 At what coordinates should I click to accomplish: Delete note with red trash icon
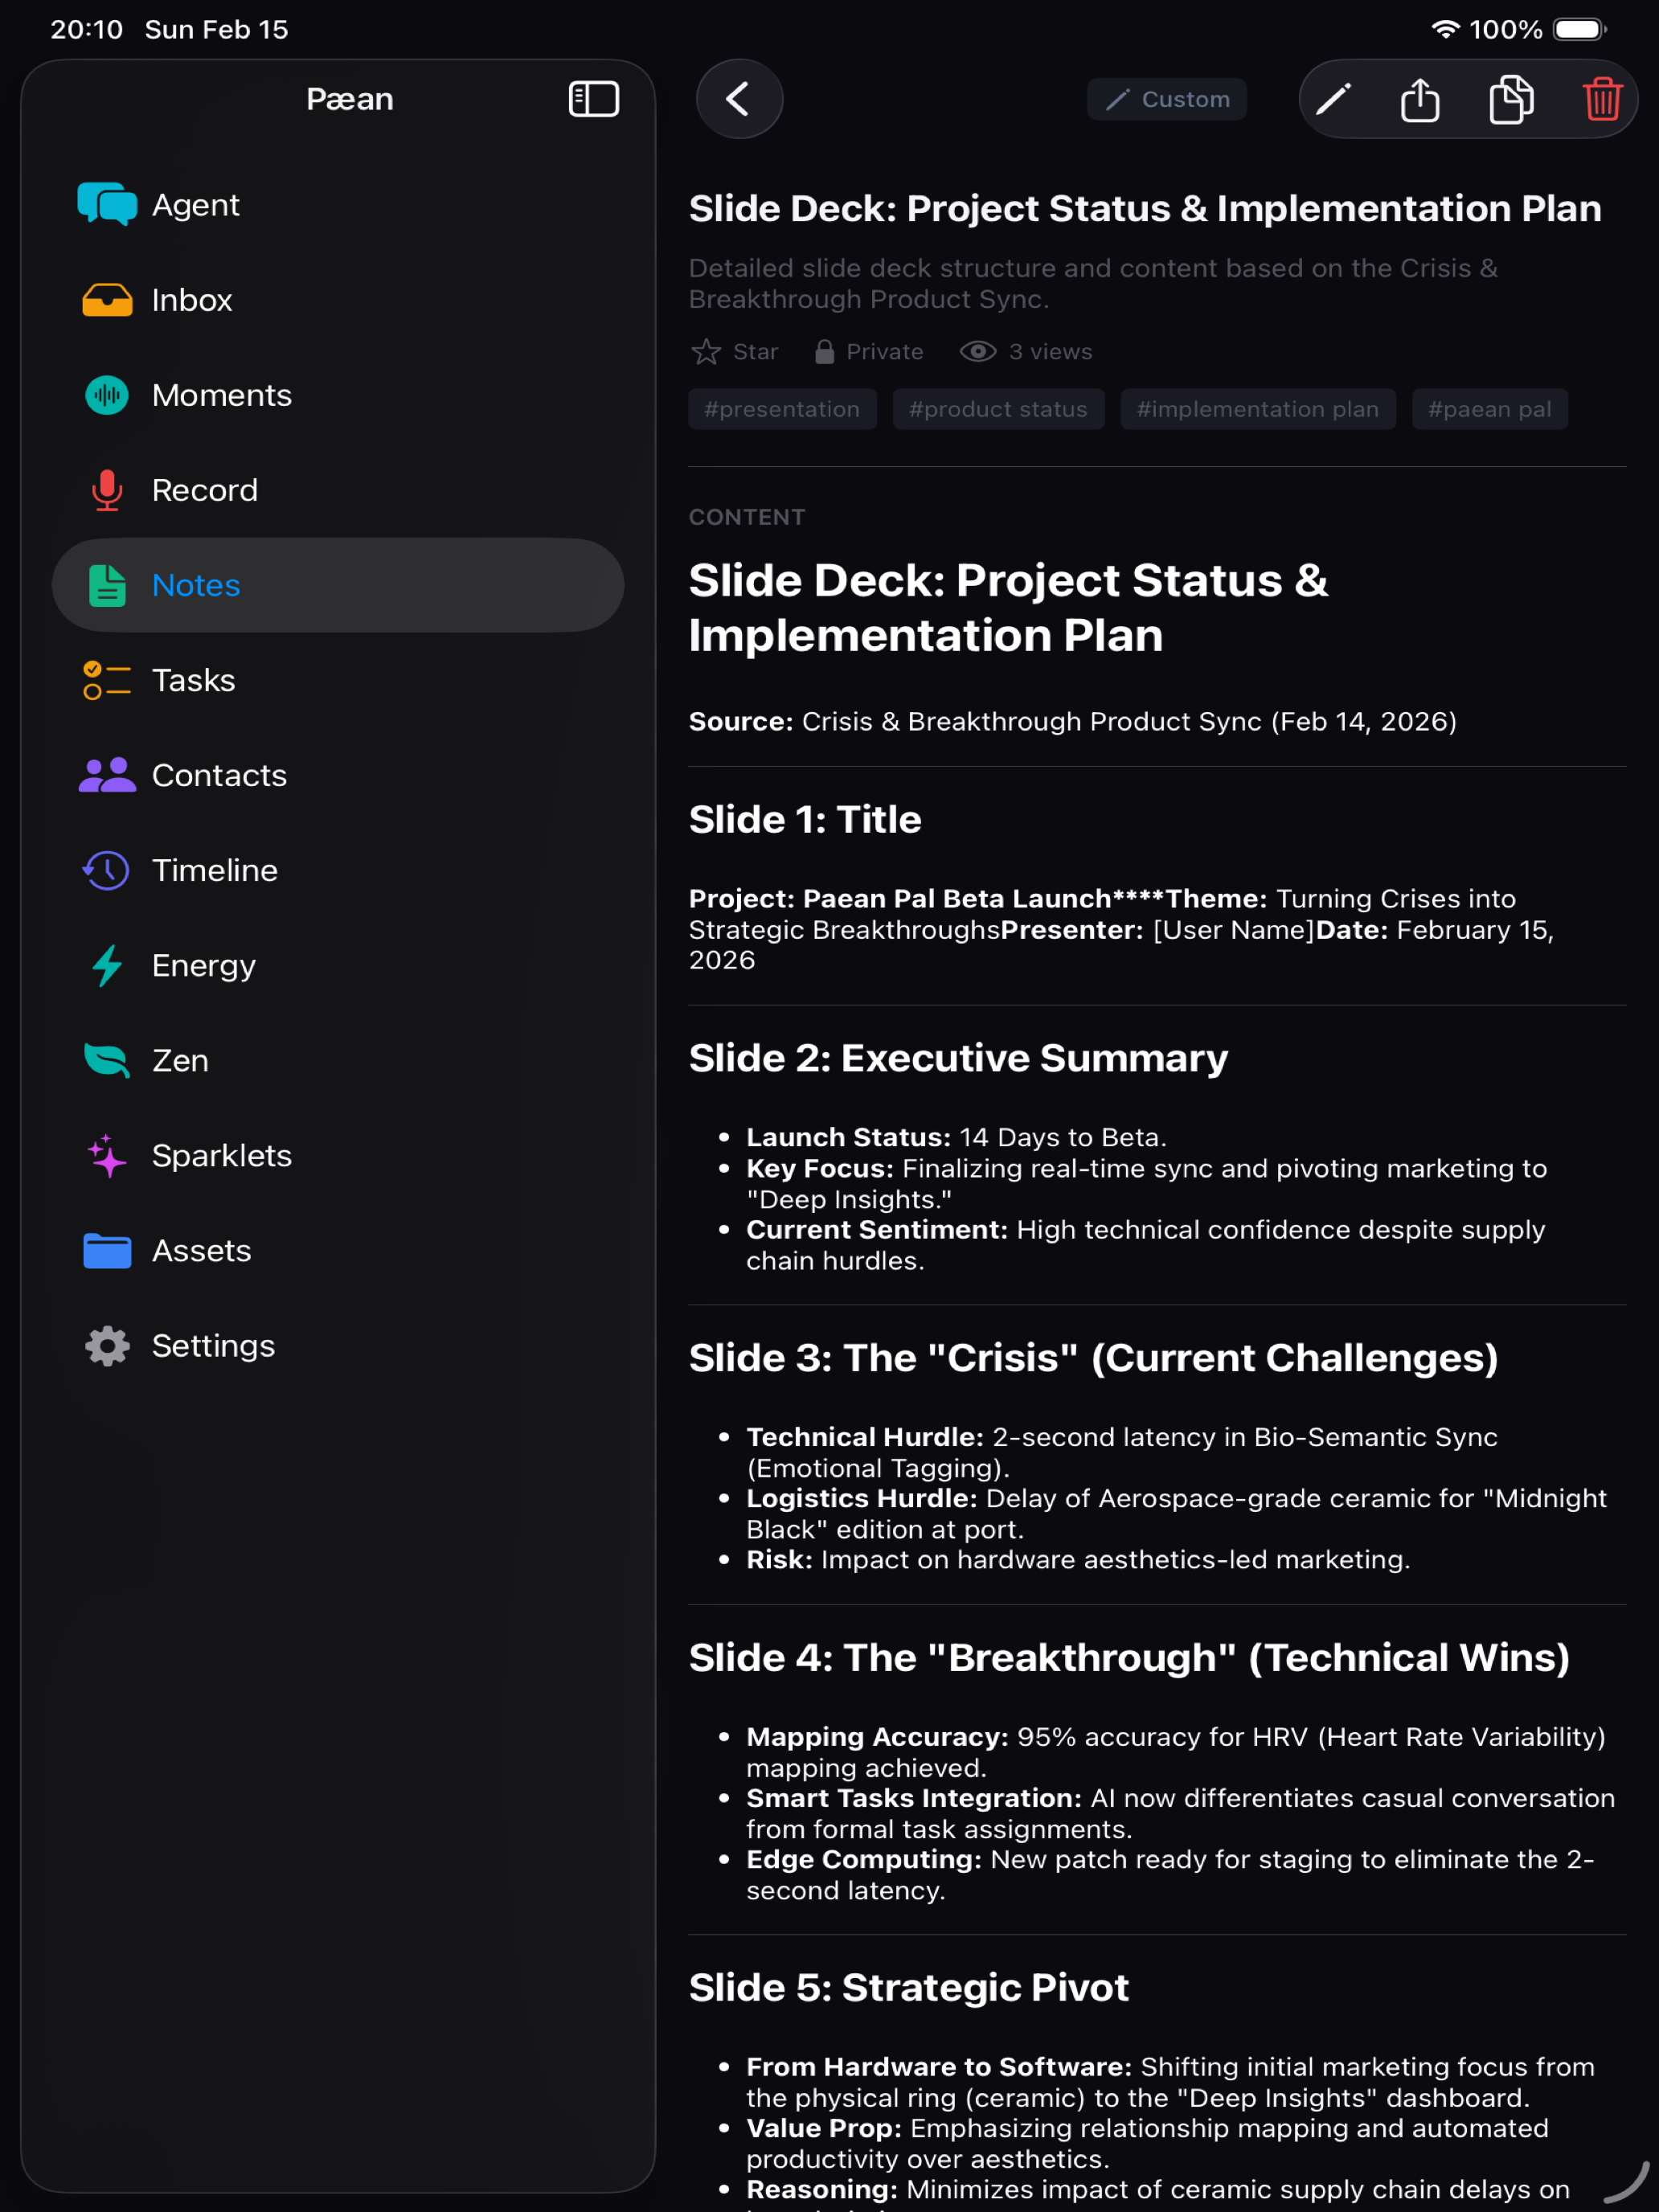[x=1602, y=99]
